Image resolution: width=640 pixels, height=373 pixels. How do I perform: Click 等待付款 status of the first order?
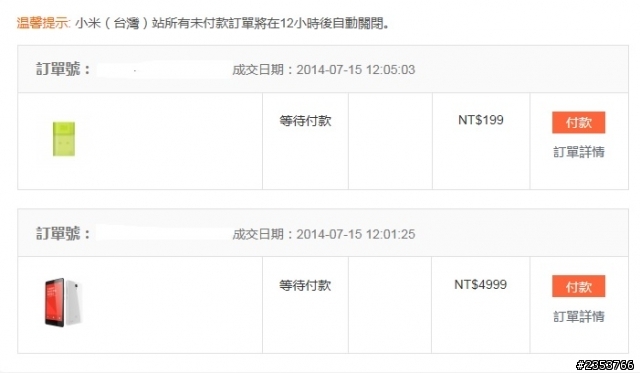(305, 121)
